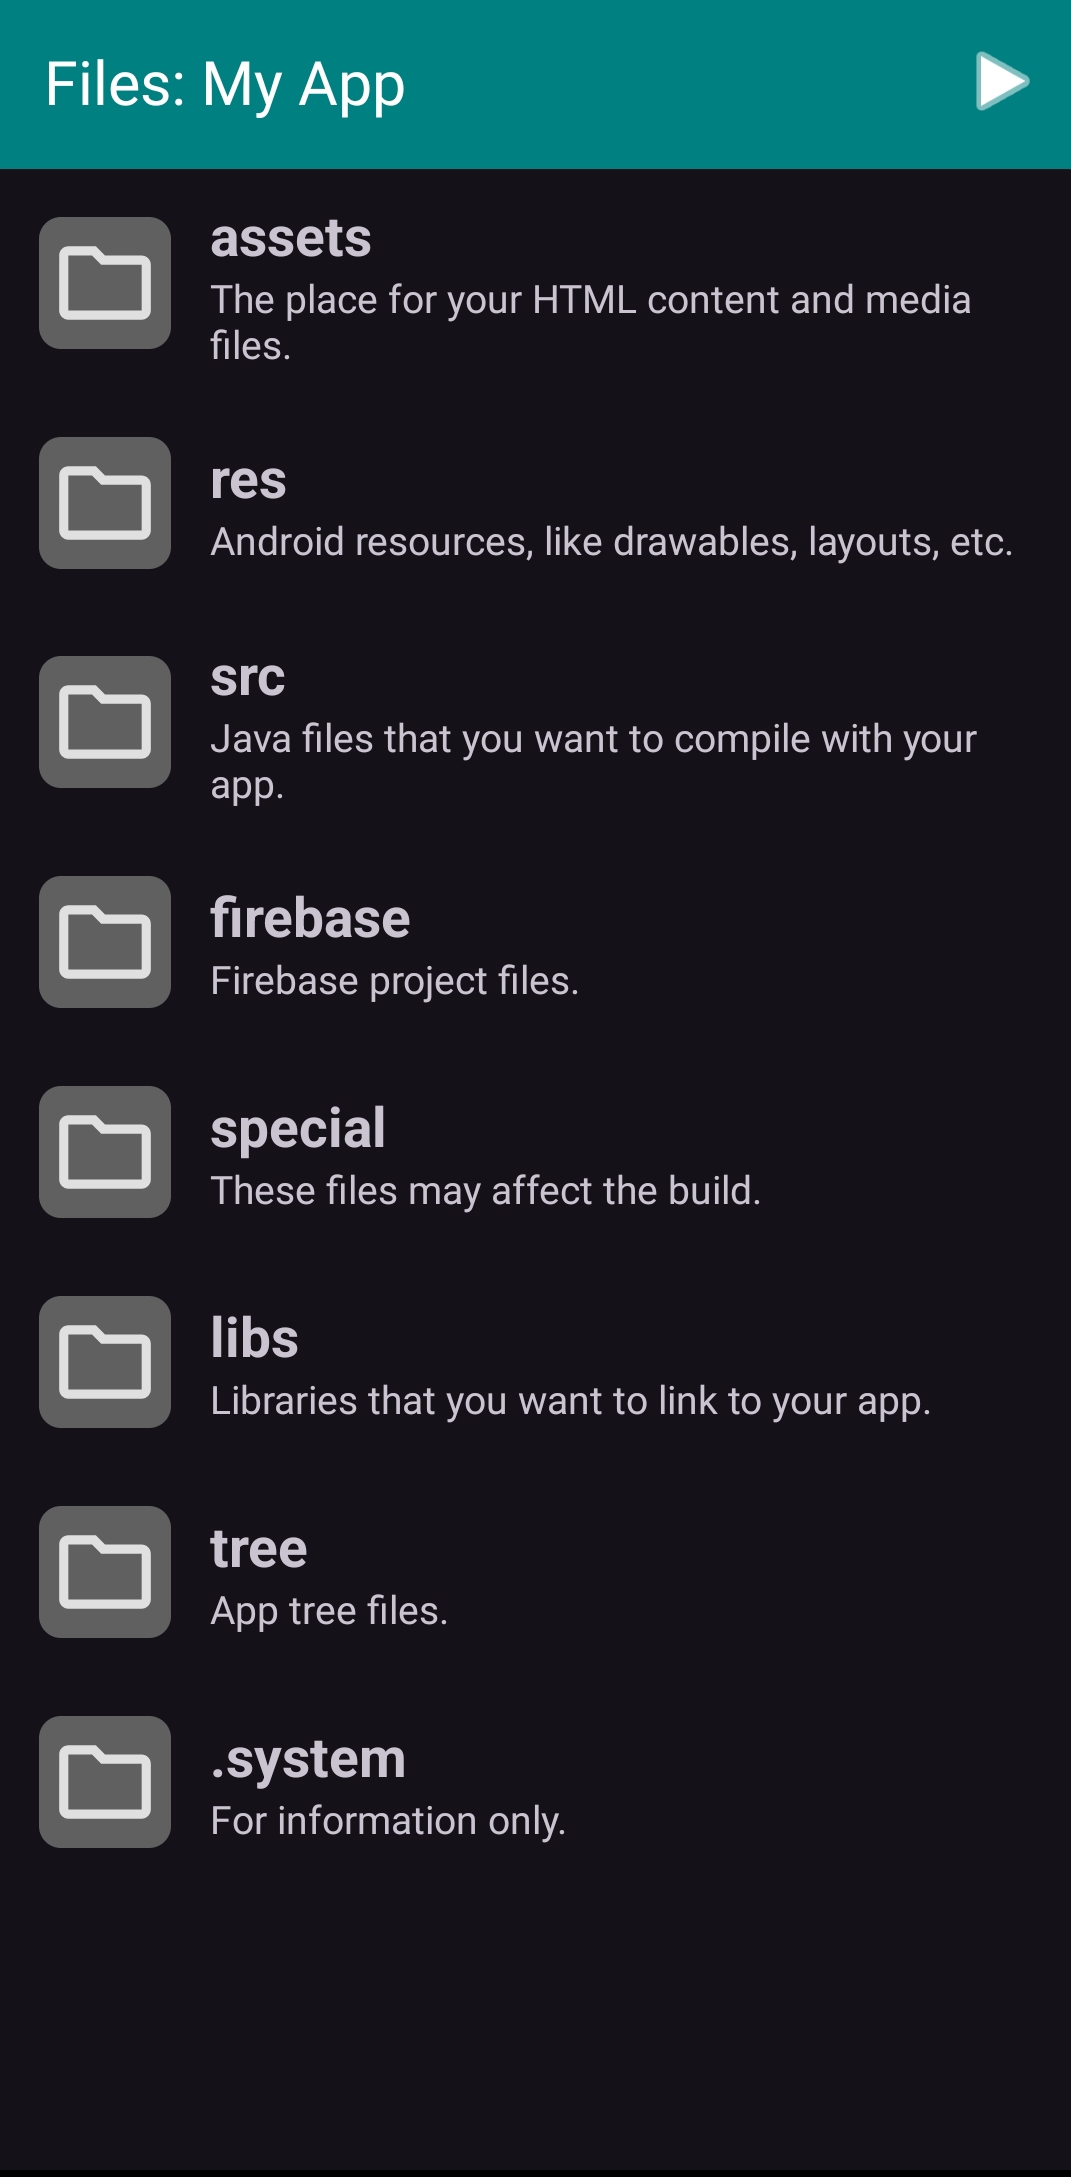Click the special folder icon

coord(105,1152)
